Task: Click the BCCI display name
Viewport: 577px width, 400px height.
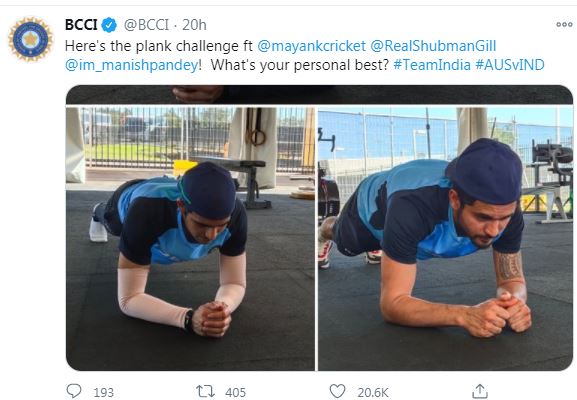Action: click(x=81, y=25)
